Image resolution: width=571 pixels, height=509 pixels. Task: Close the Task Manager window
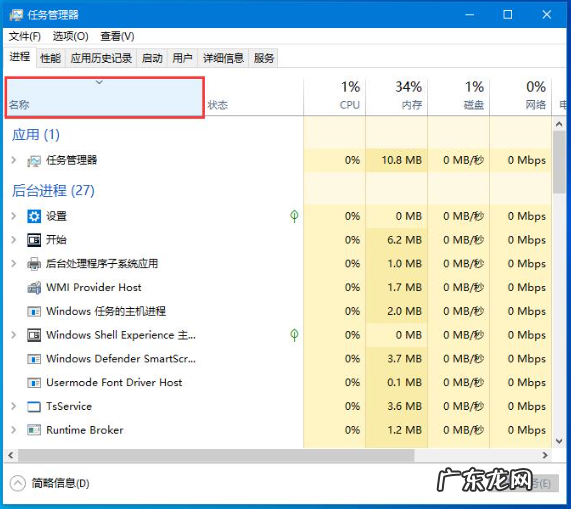point(546,15)
